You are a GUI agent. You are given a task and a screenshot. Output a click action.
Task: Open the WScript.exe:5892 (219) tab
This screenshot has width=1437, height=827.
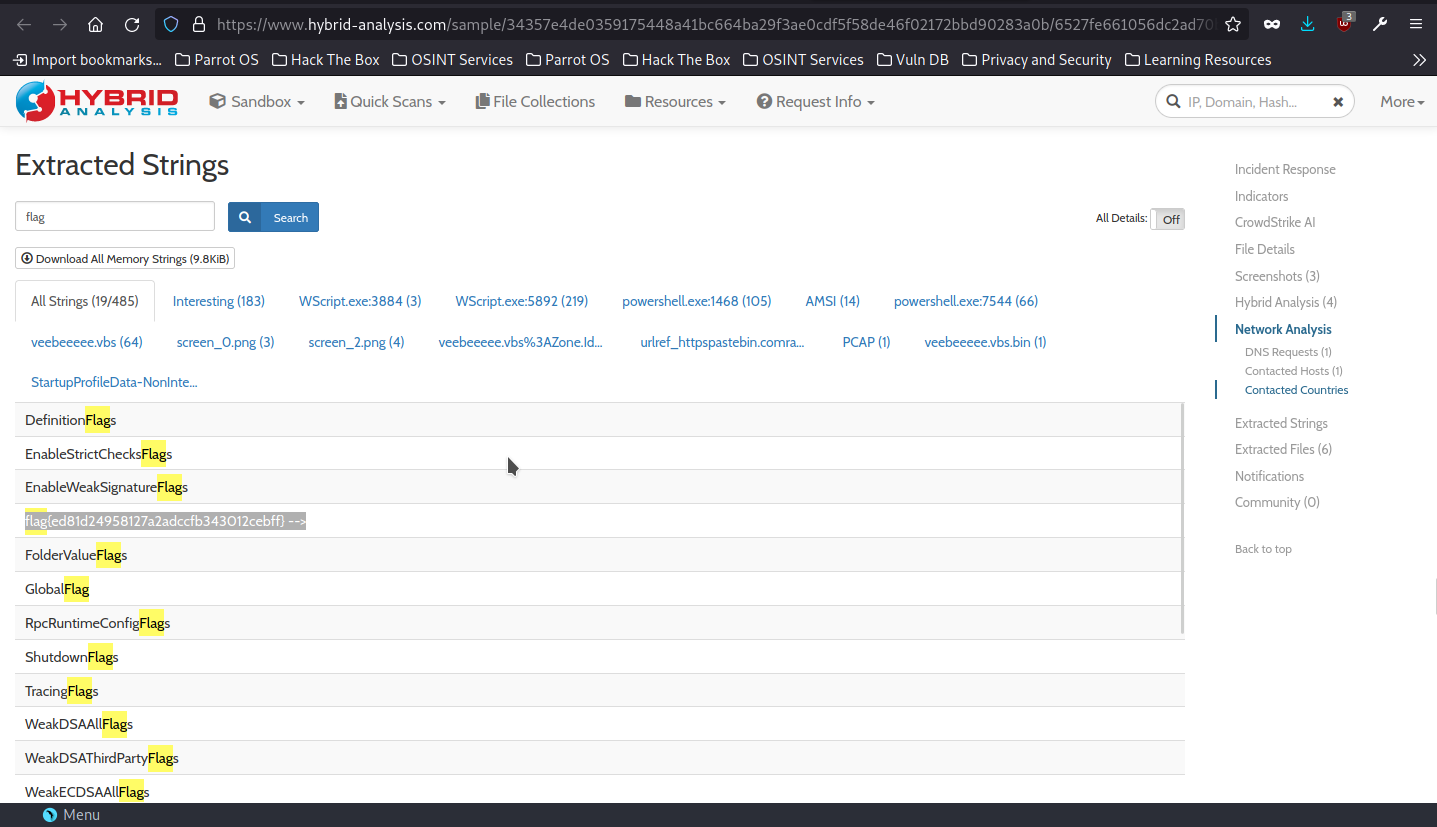pos(522,301)
